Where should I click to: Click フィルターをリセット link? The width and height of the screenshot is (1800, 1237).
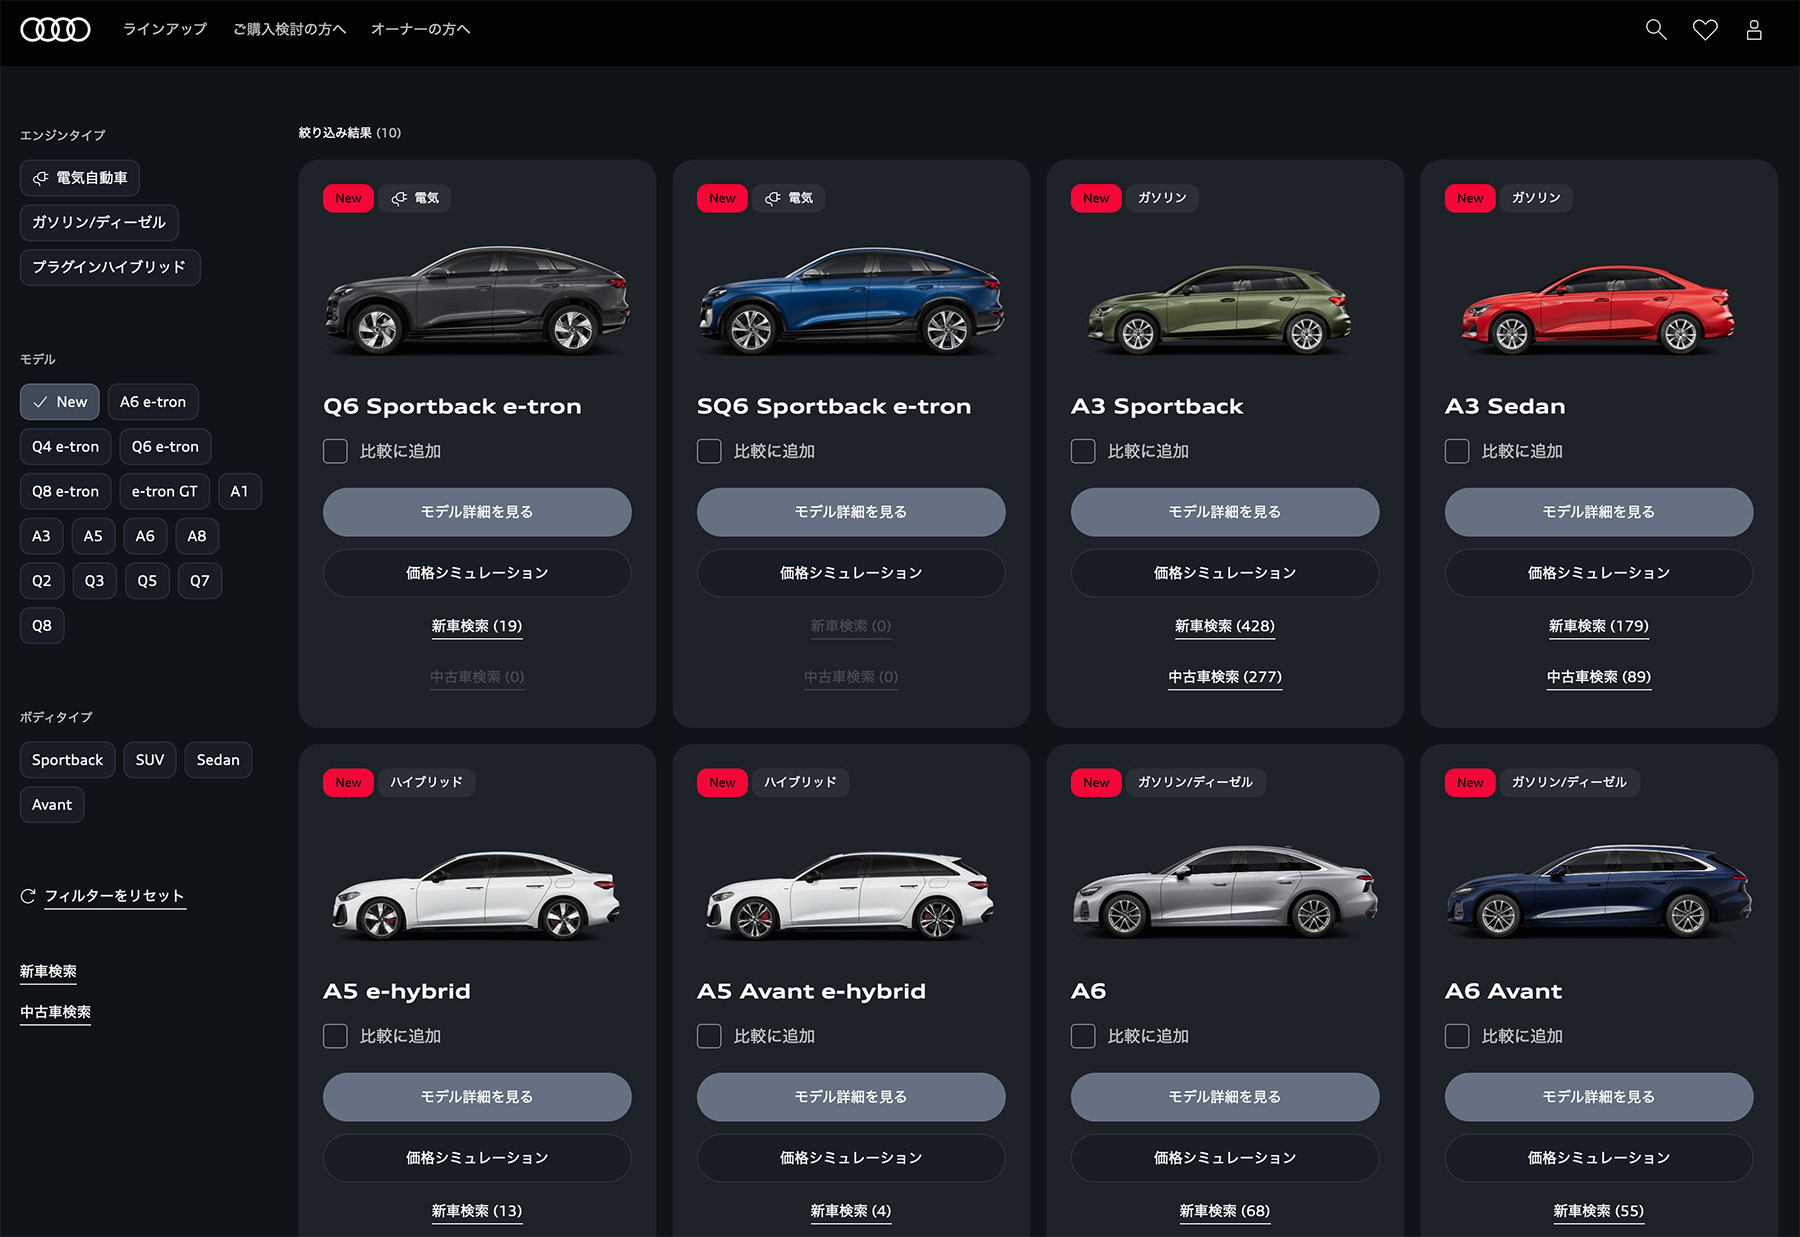115,896
